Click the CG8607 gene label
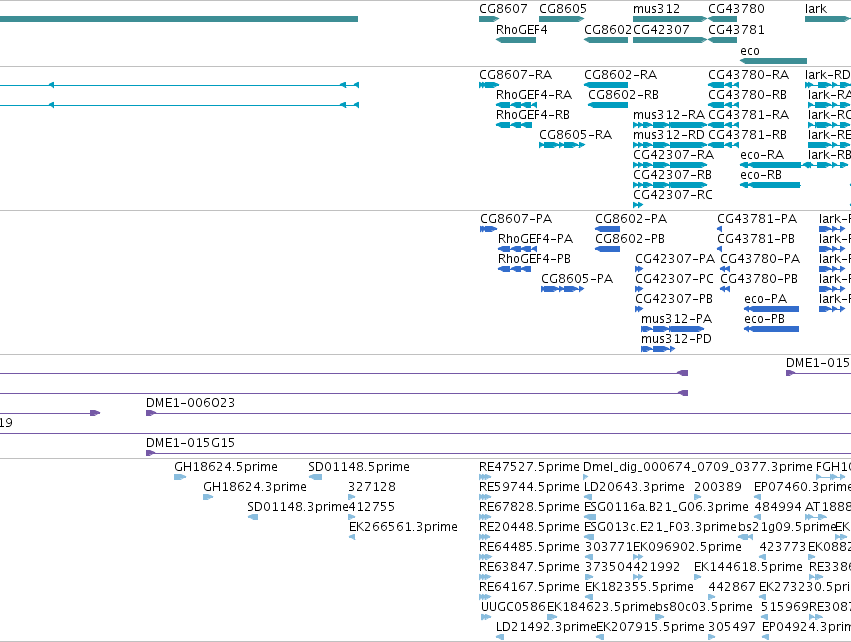 click(x=503, y=9)
